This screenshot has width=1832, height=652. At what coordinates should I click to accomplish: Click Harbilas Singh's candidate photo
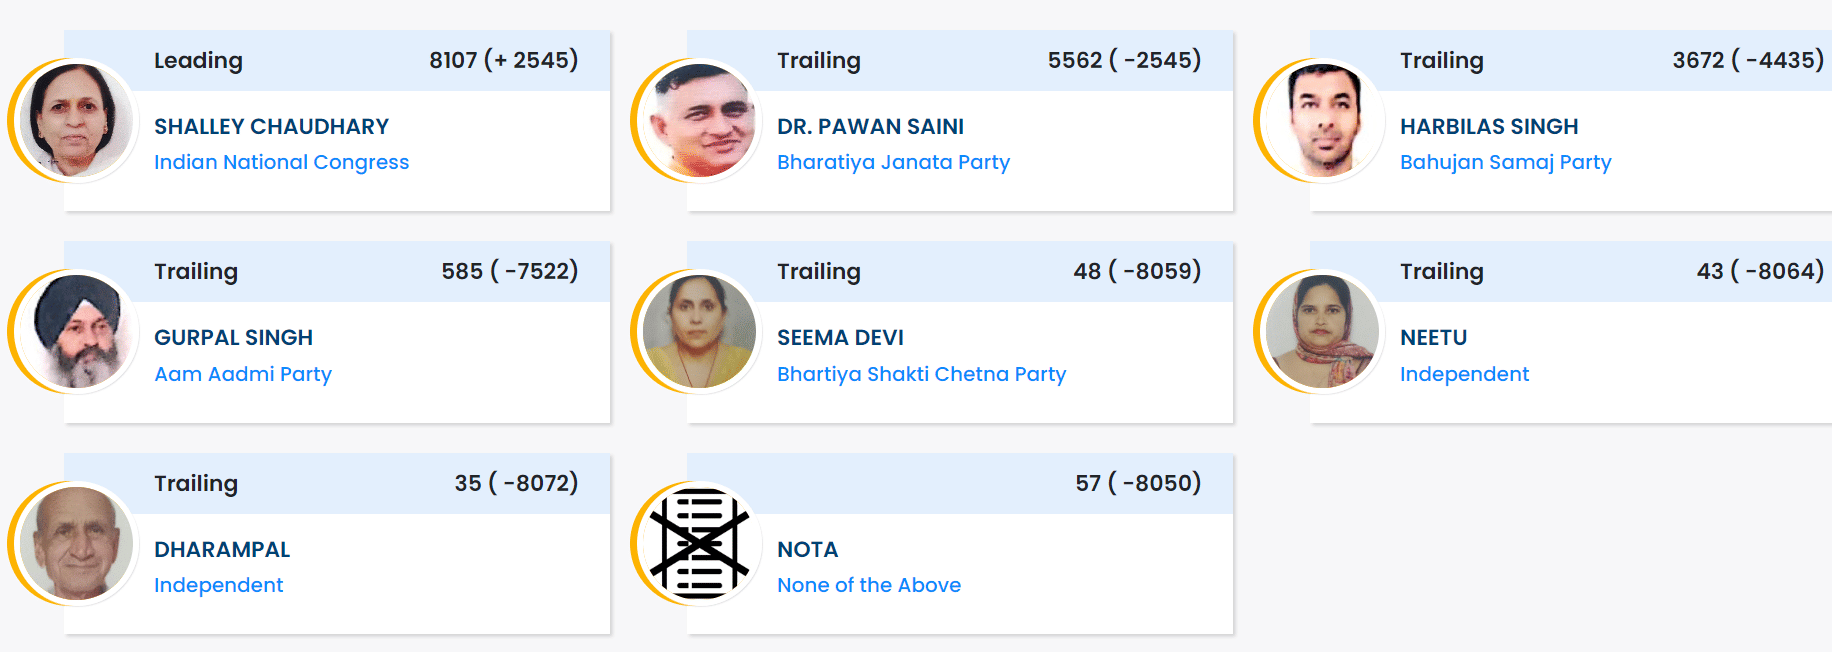point(1322,121)
